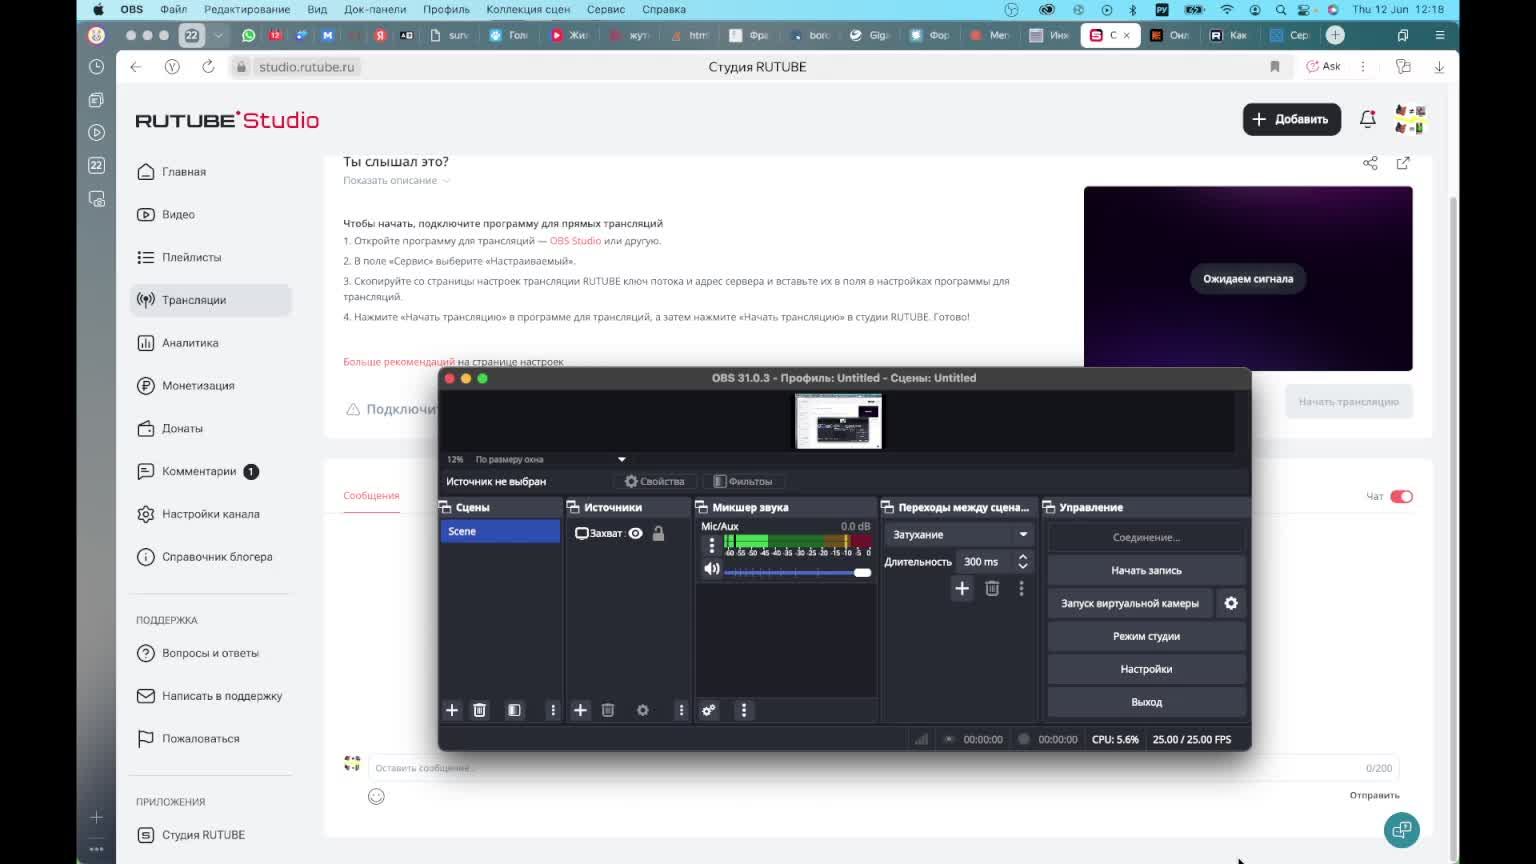Click the share icon above stream preview
1536x864 pixels.
click(x=1370, y=163)
